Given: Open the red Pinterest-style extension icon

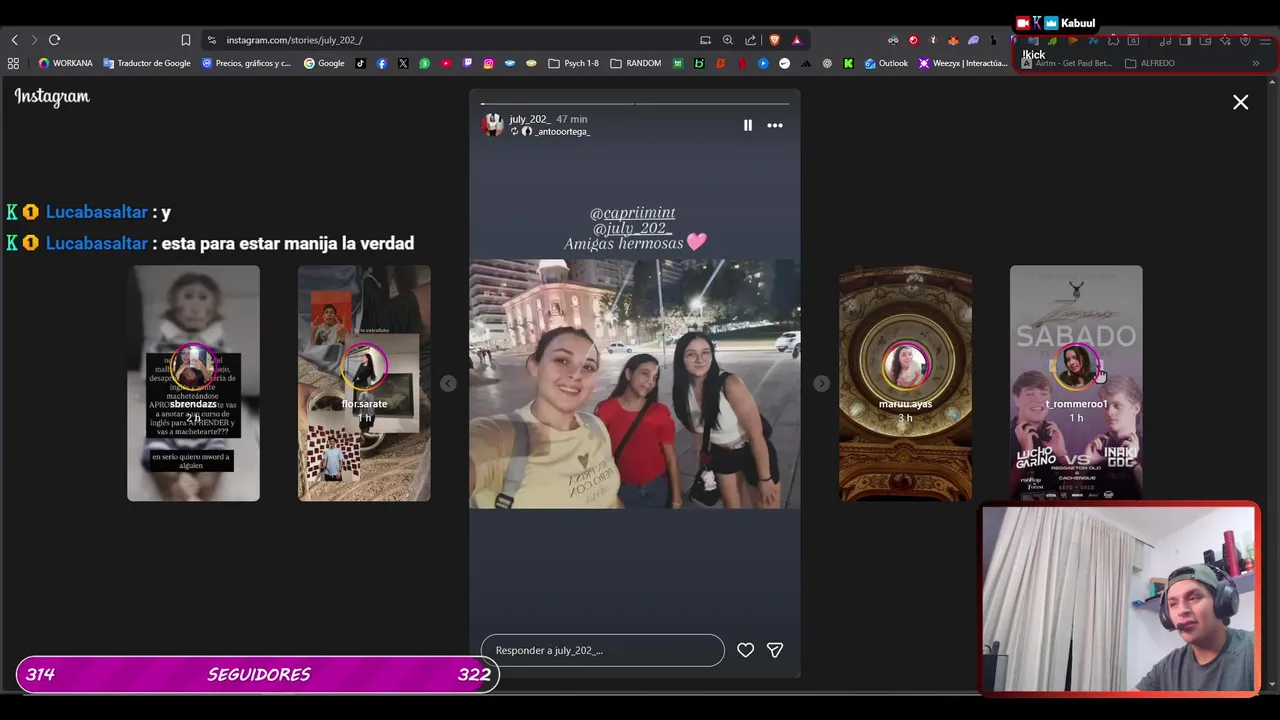Looking at the screenshot, I should (x=913, y=40).
